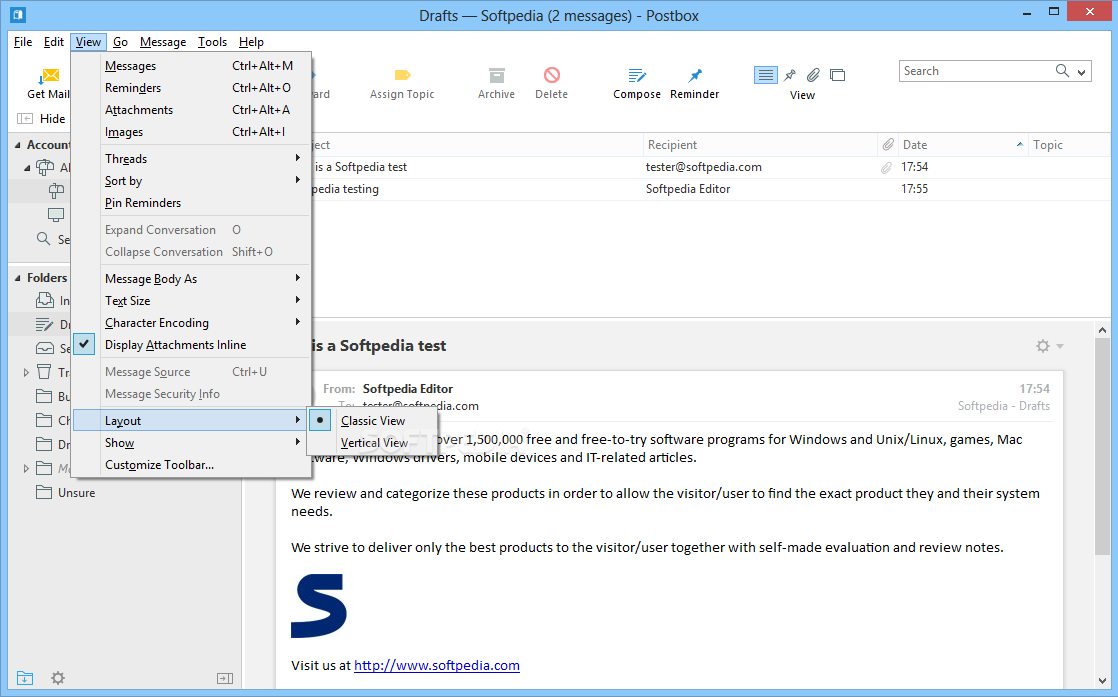Choose Images in the View menu
Viewport: 1118px width, 697px height.
click(191, 132)
